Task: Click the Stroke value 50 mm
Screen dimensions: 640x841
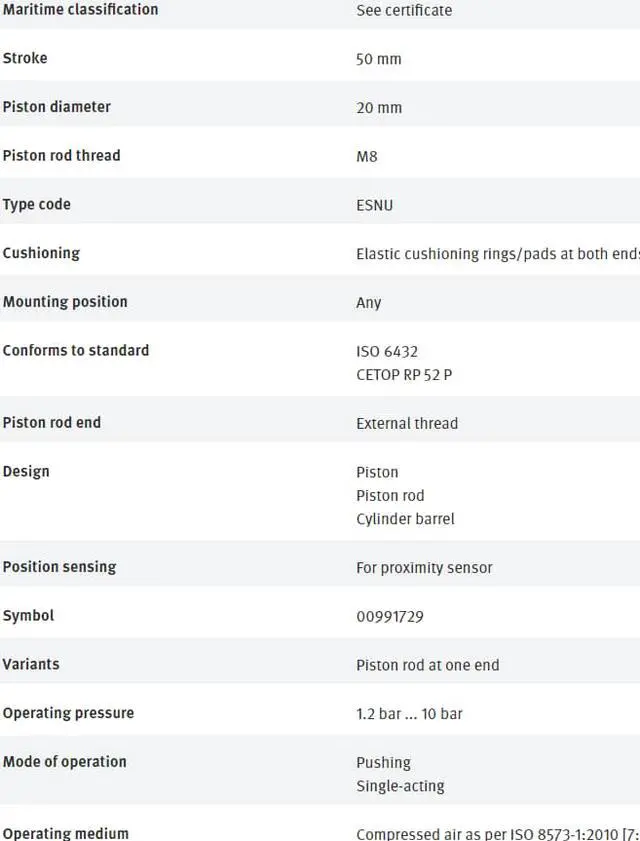Action: [379, 59]
